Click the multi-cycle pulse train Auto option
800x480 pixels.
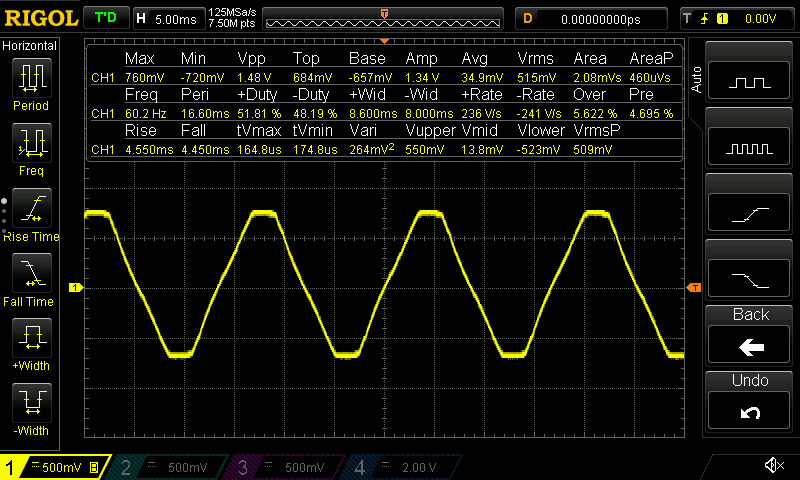coord(748,146)
